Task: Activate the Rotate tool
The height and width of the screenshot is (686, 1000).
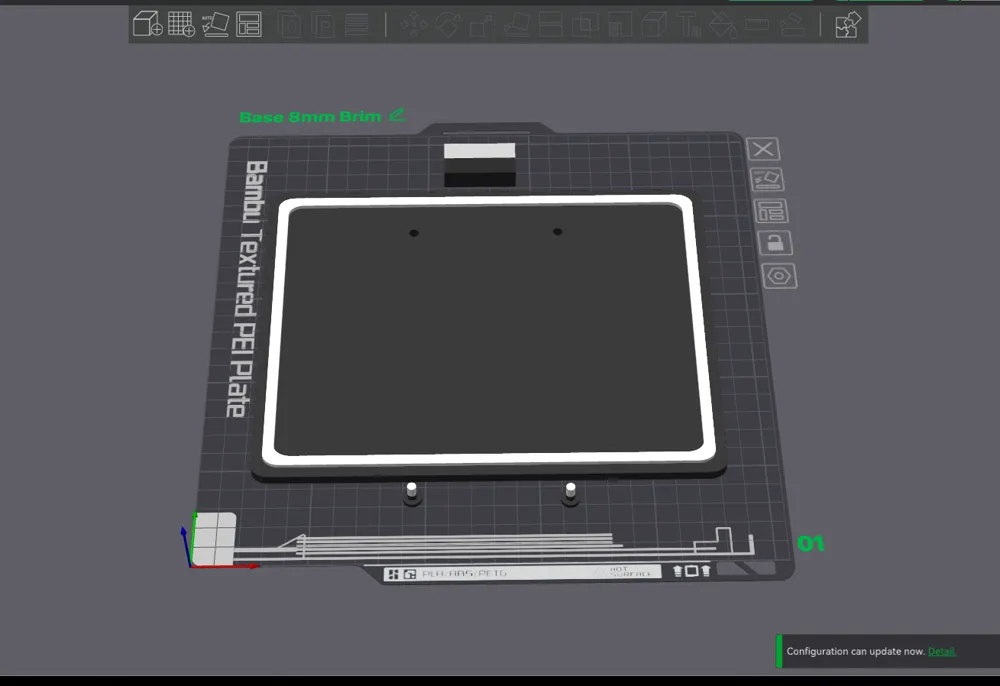Action: point(448,25)
